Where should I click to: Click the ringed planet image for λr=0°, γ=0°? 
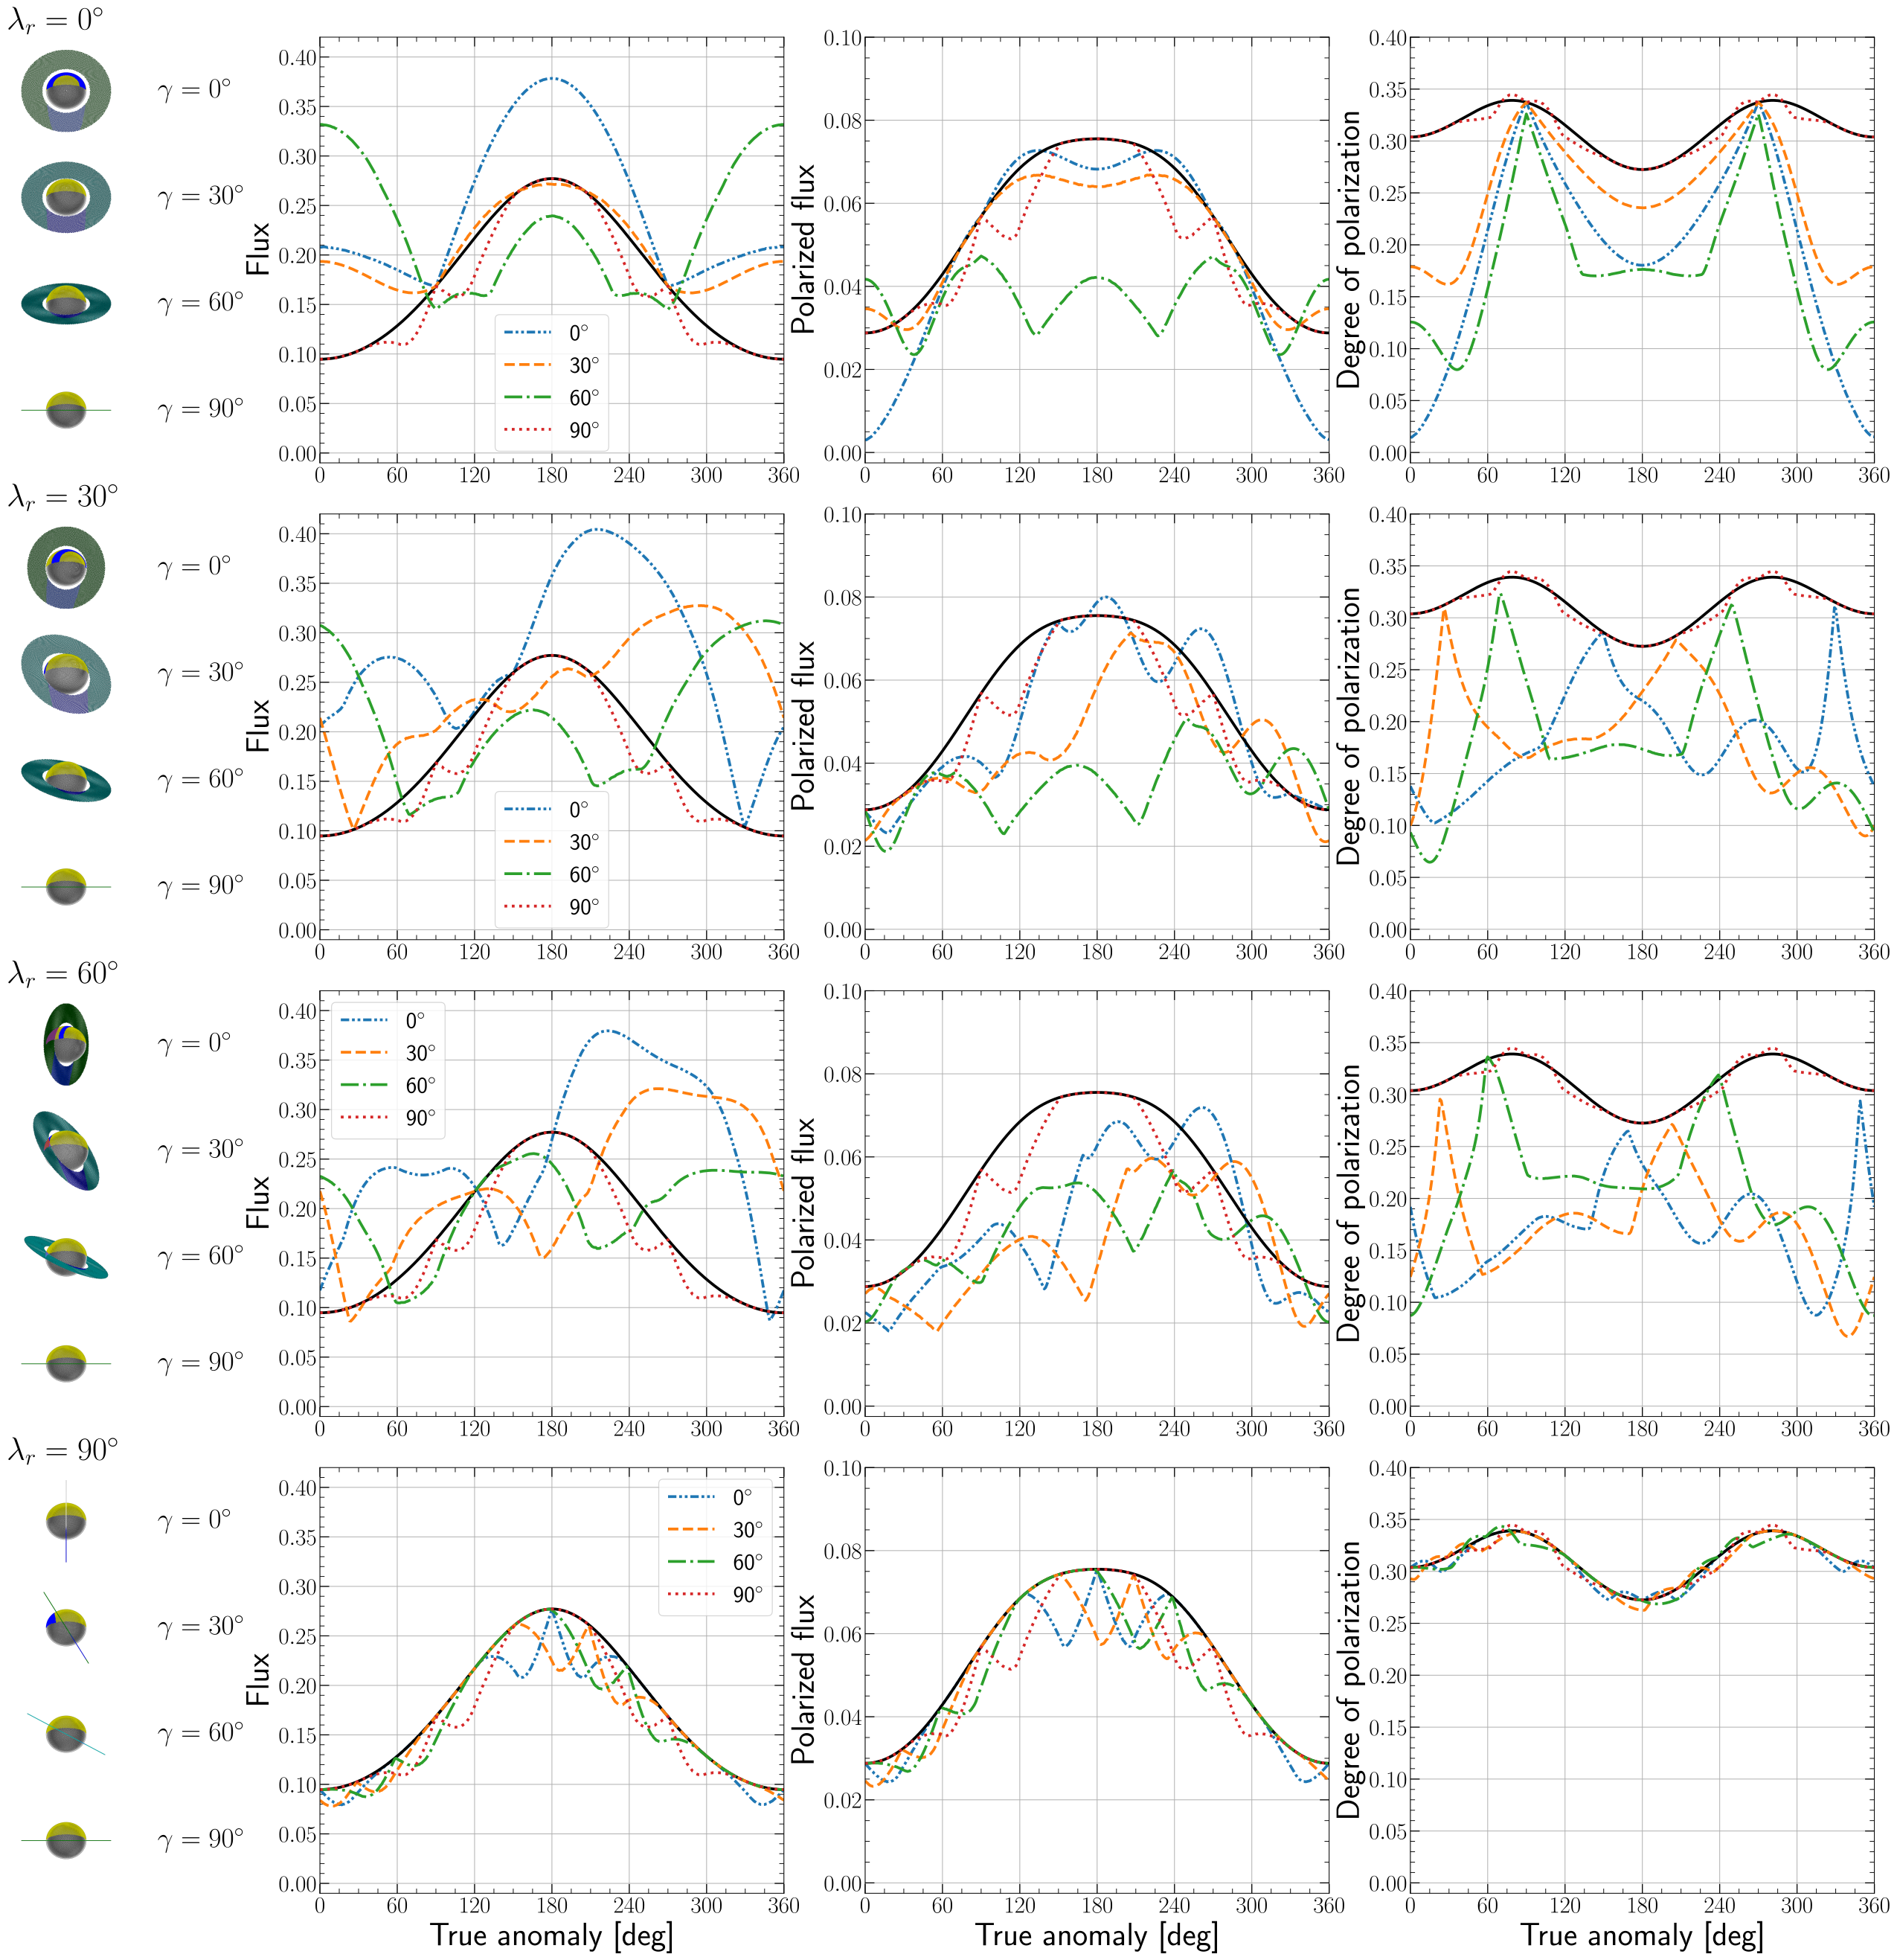click(x=66, y=91)
